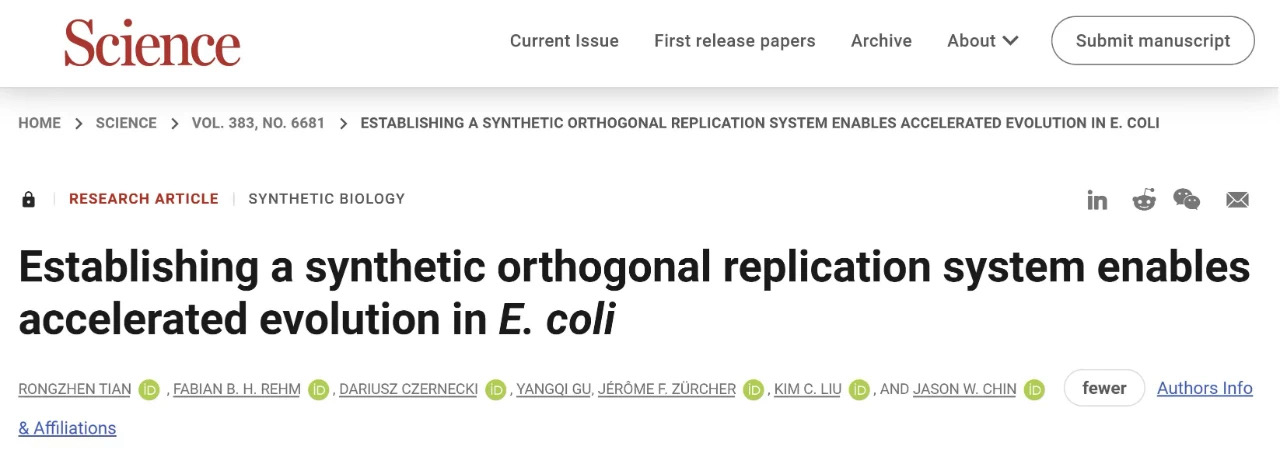1280x474 pixels.
Task: Go to HOME breadcrumb
Action: point(39,123)
